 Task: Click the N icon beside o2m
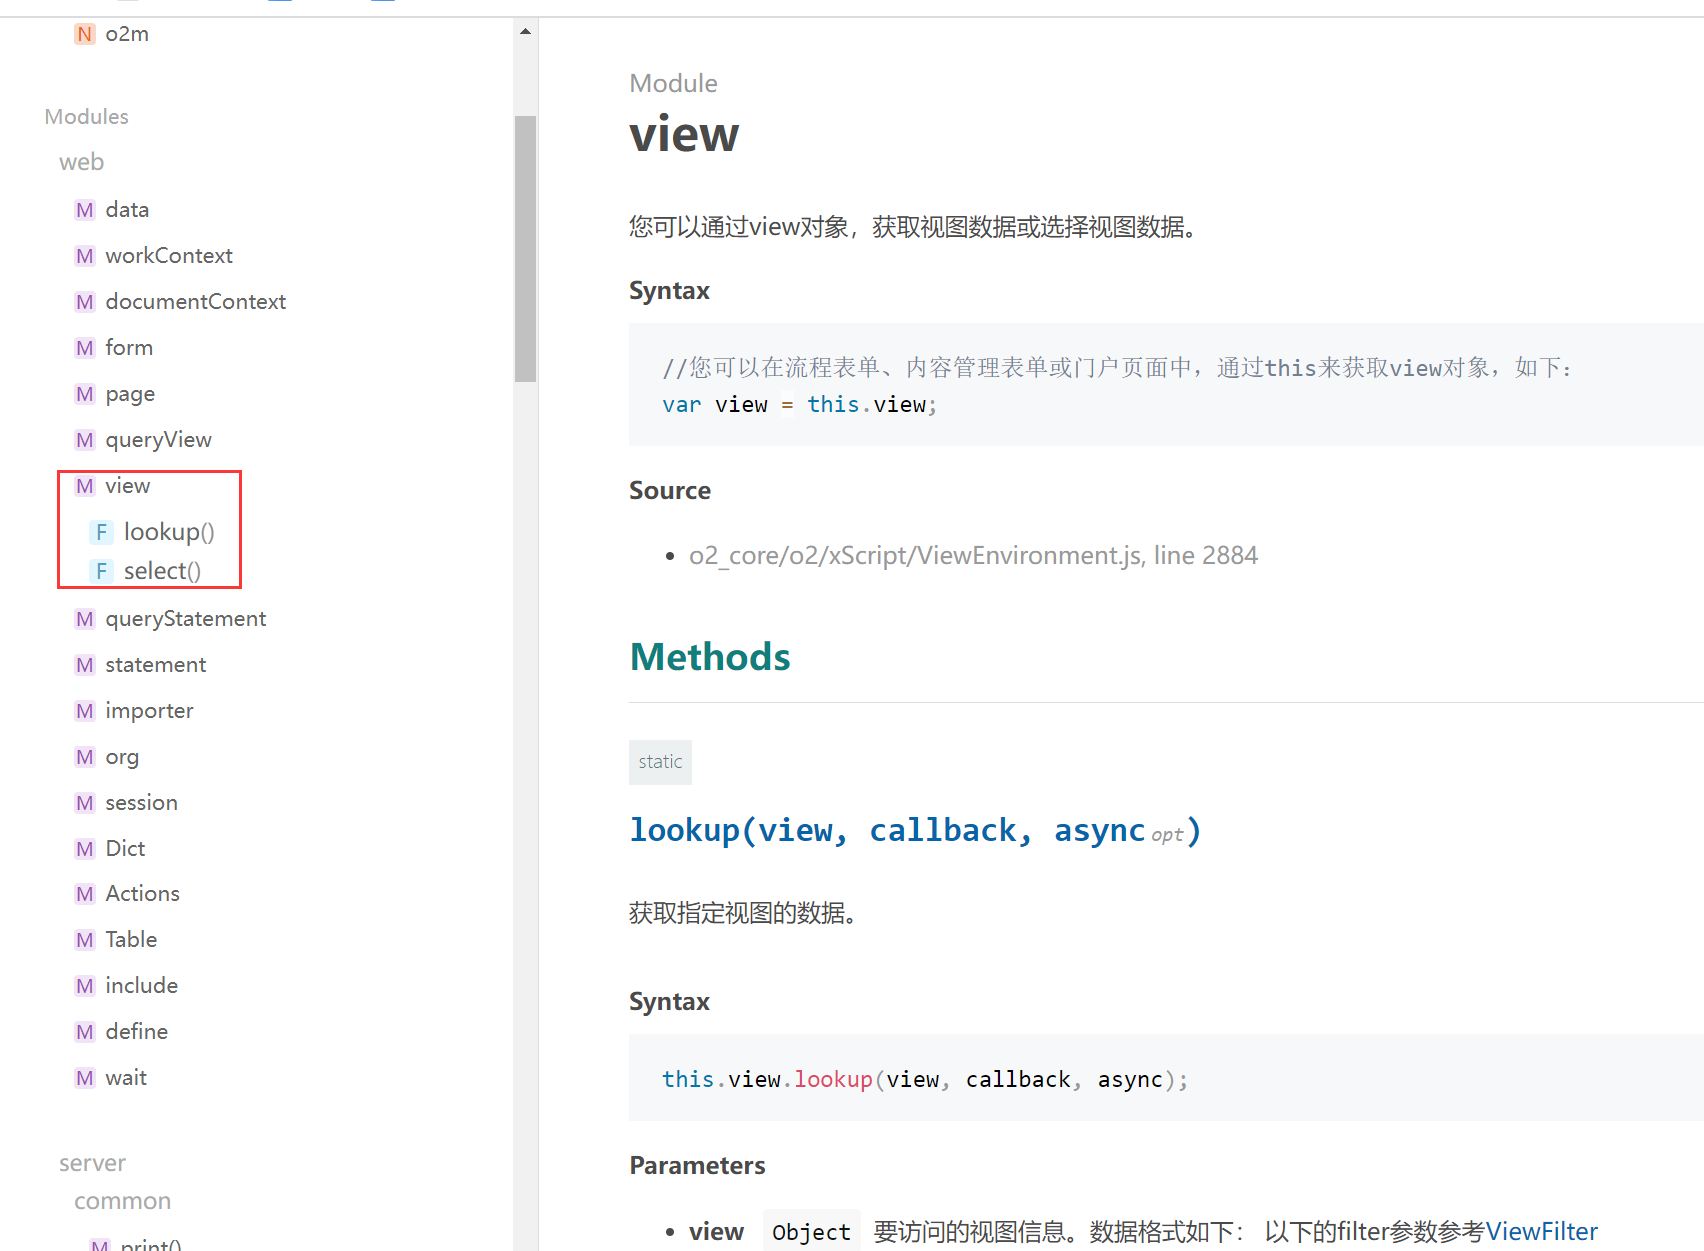(x=84, y=33)
